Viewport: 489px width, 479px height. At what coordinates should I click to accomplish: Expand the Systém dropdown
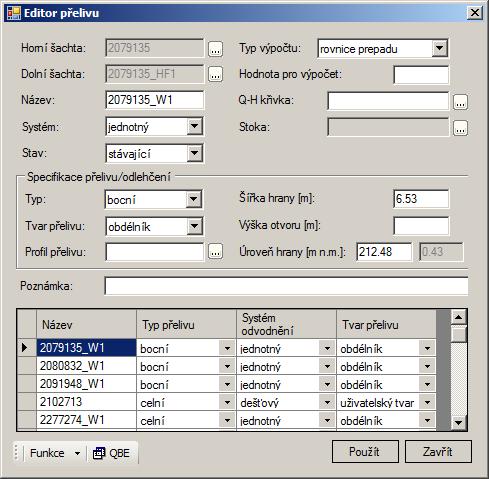(194, 126)
